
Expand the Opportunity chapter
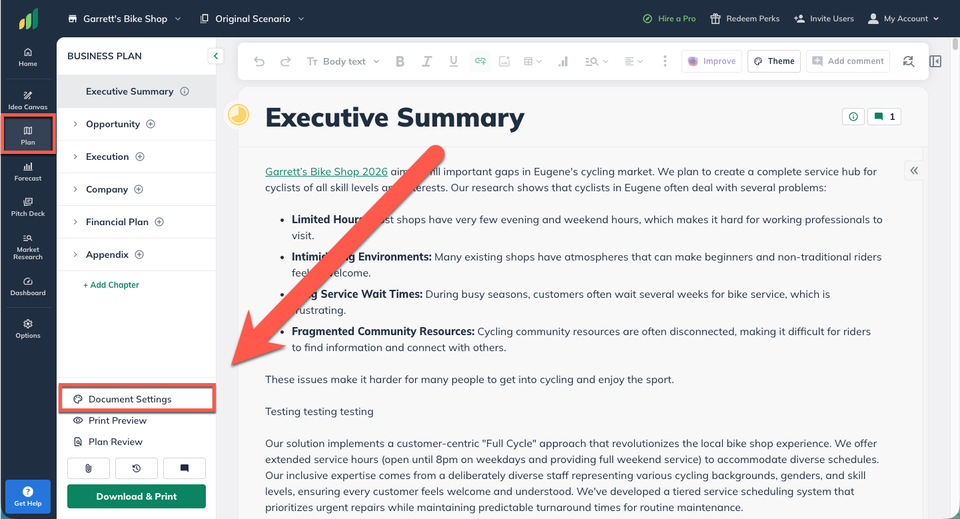point(75,124)
